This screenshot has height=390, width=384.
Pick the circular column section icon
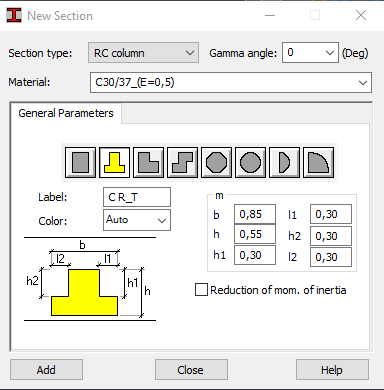coord(250,162)
